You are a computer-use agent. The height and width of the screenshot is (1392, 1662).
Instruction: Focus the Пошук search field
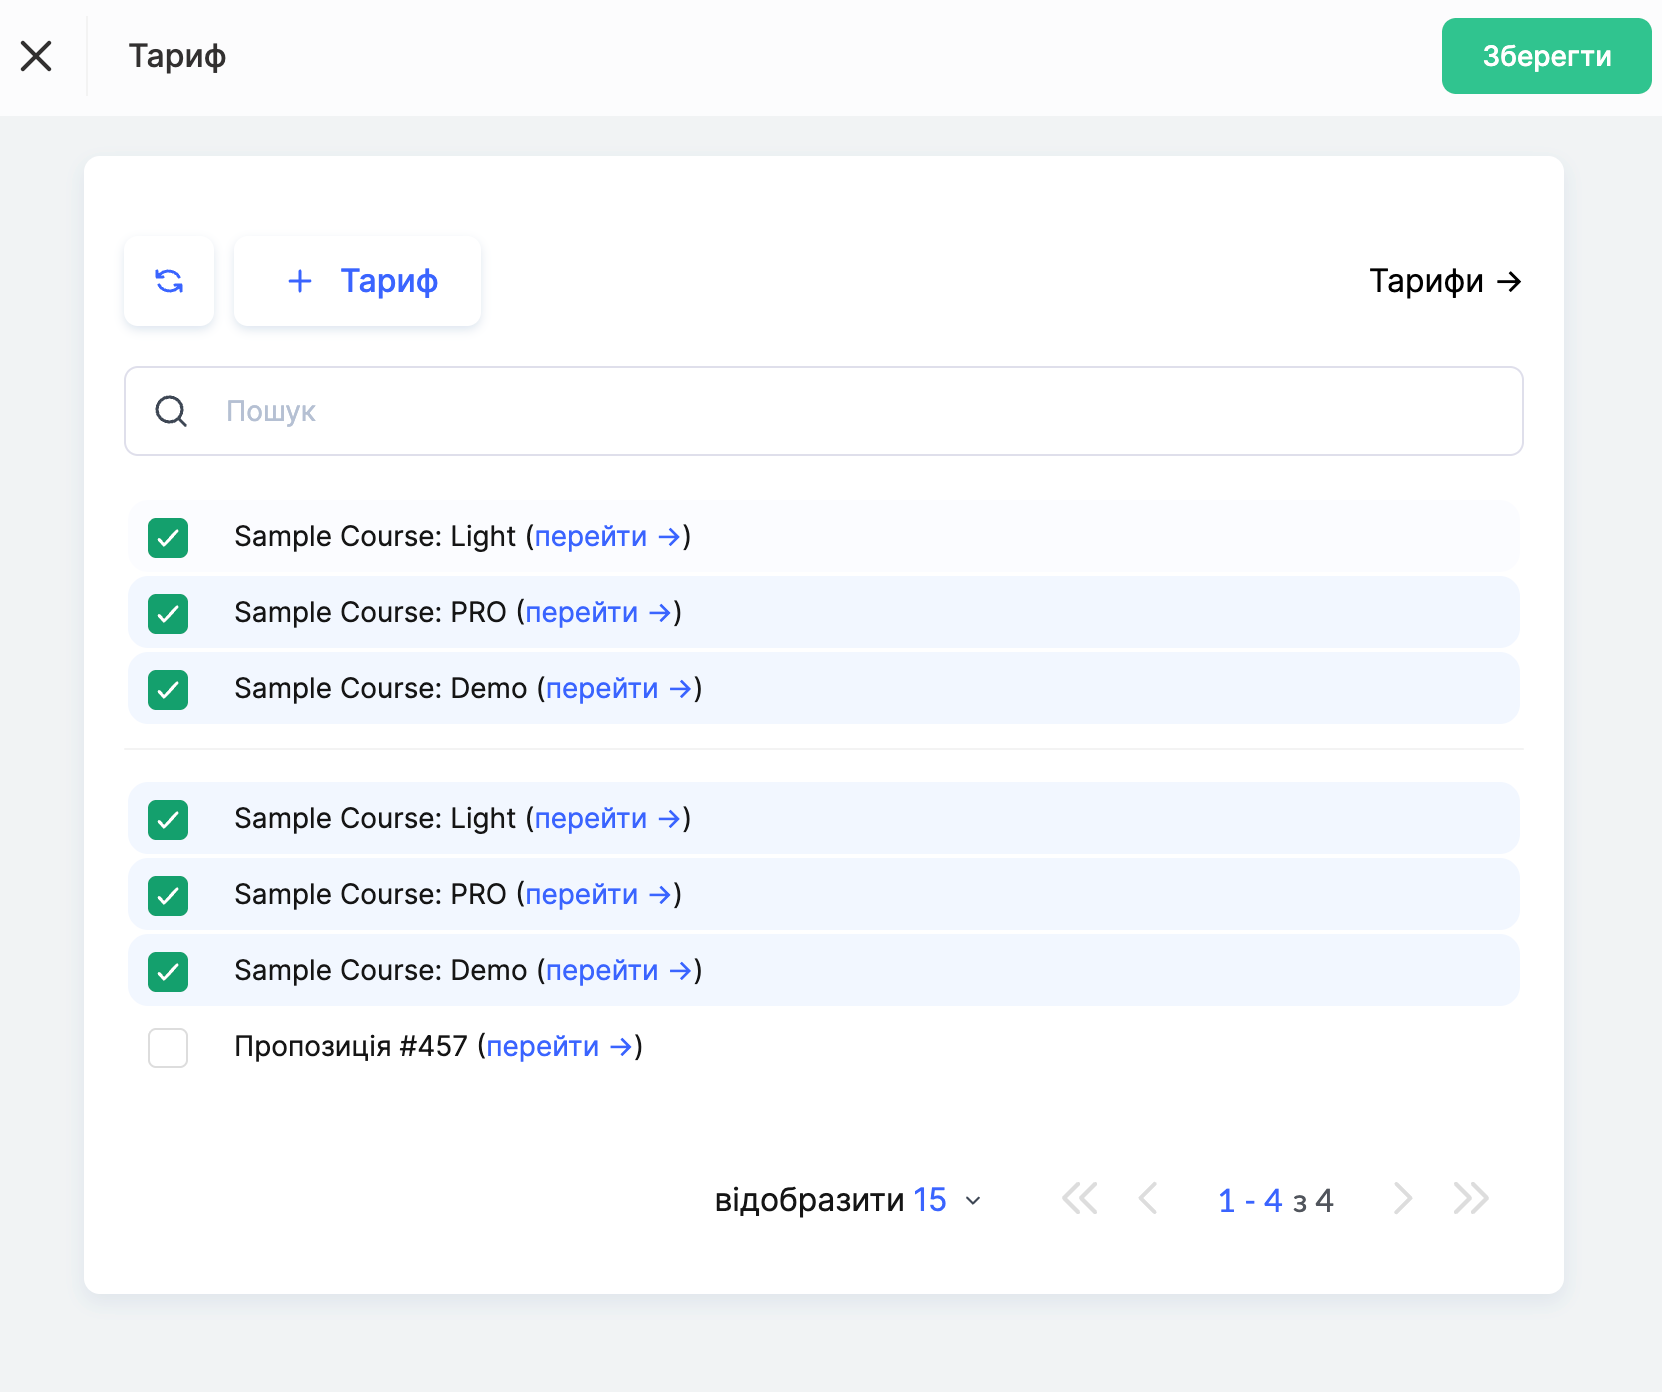click(x=824, y=411)
